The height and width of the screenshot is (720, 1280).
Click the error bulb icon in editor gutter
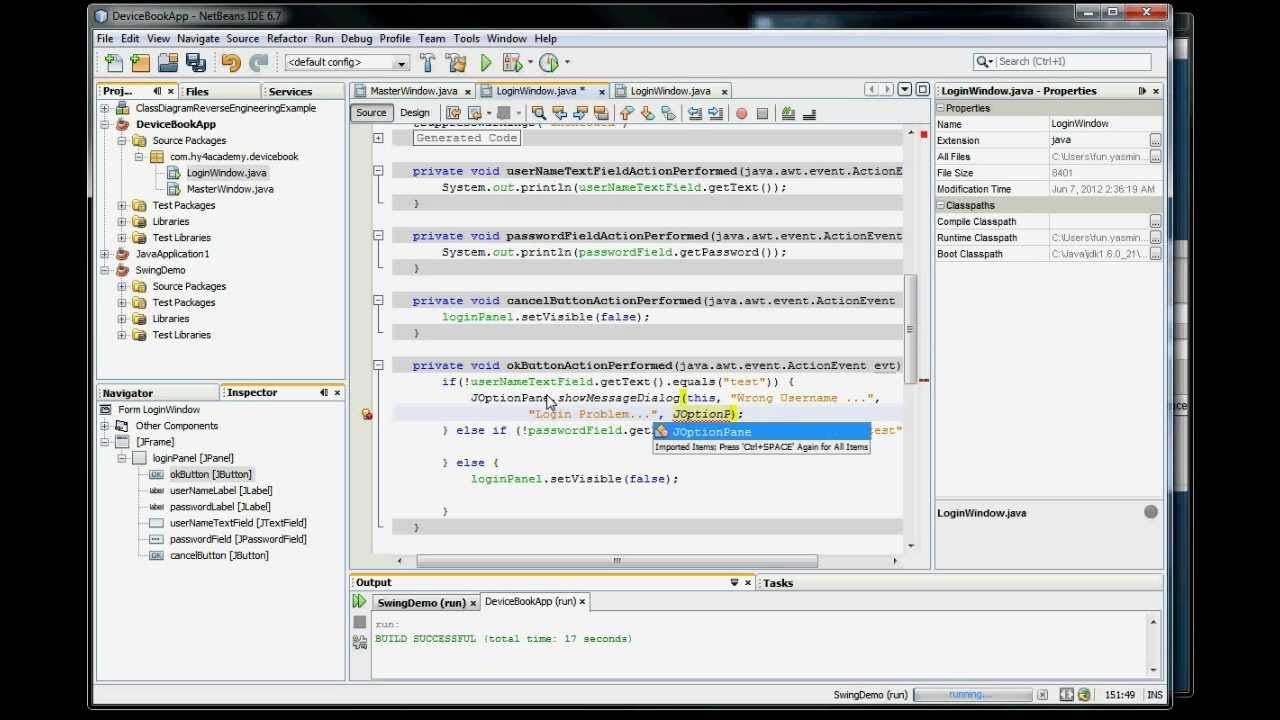[367, 414]
